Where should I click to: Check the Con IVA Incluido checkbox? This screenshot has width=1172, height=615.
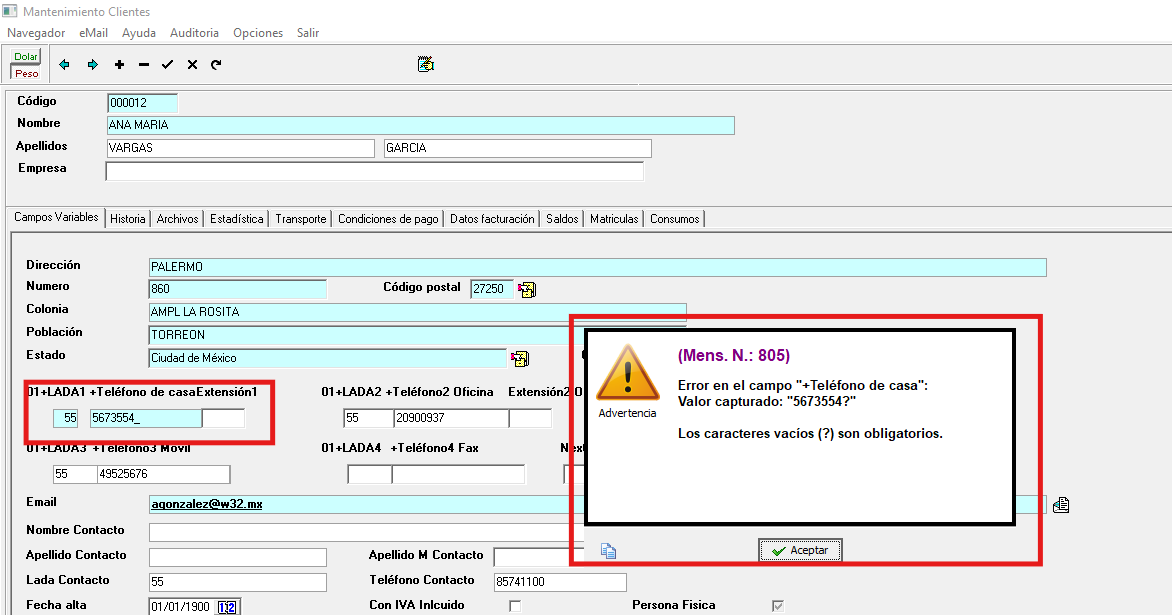[515, 606]
